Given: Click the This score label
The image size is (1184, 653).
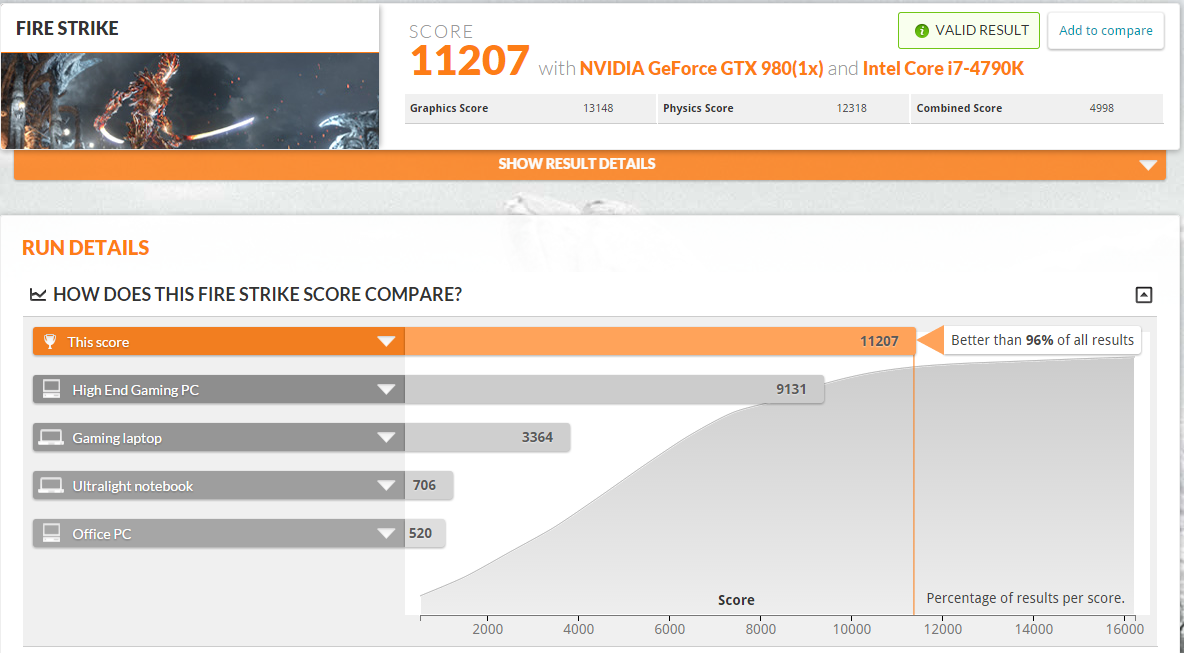Looking at the screenshot, I should (x=98, y=342).
